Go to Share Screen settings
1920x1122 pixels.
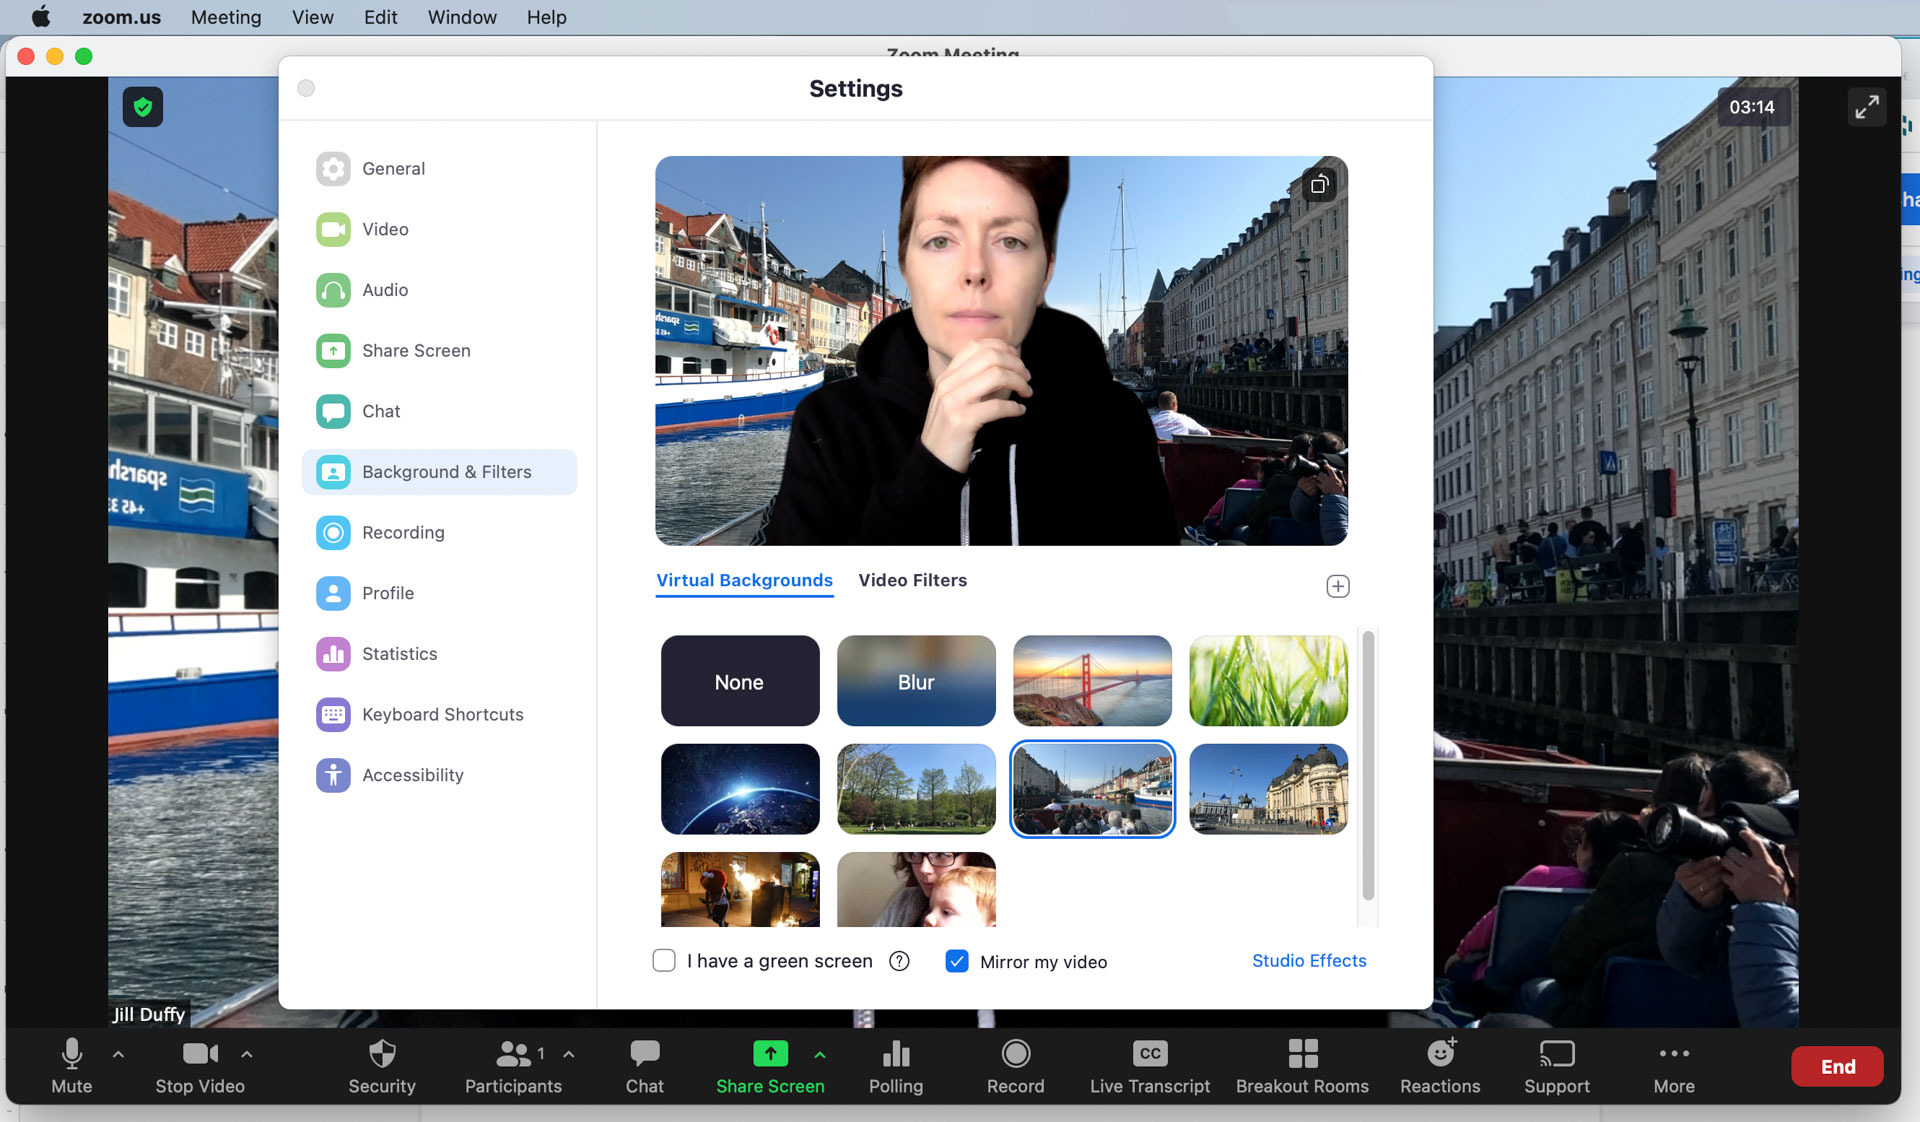439,350
